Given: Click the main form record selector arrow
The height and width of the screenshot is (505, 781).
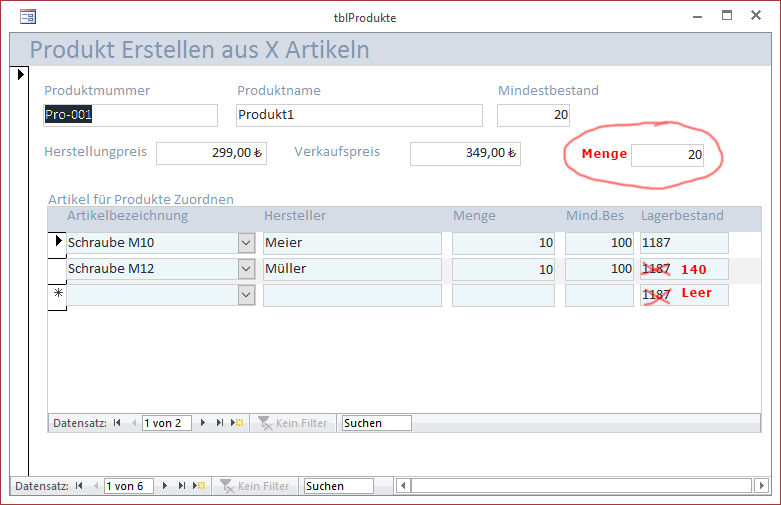Looking at the screenshot, I should tap(20, 75).
